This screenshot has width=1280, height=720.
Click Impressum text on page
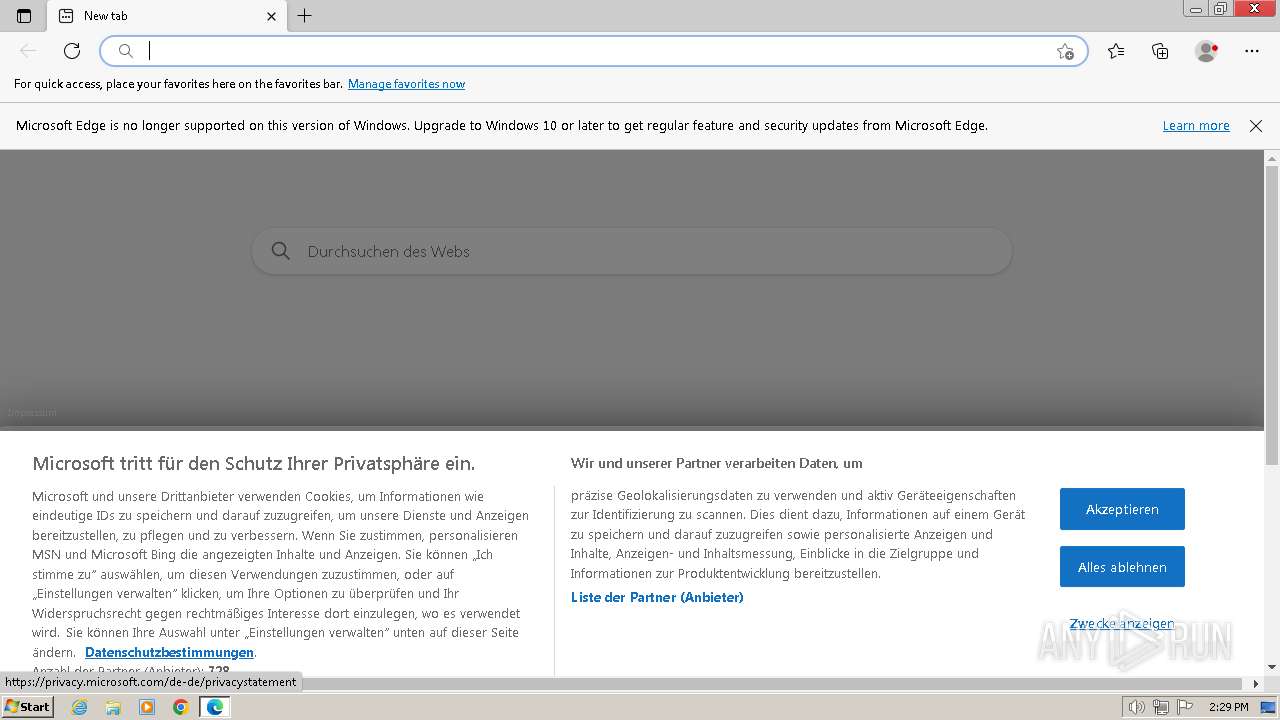[32, 413]
